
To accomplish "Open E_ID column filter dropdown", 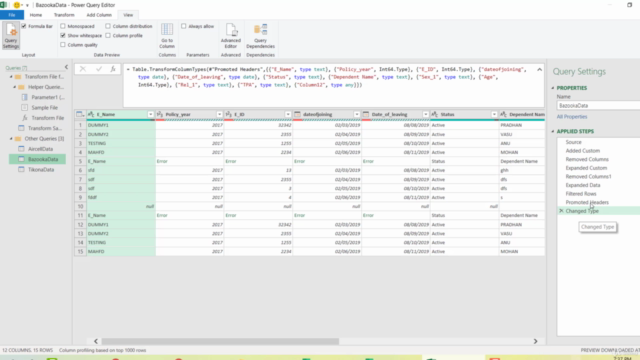I will point(288,114).
